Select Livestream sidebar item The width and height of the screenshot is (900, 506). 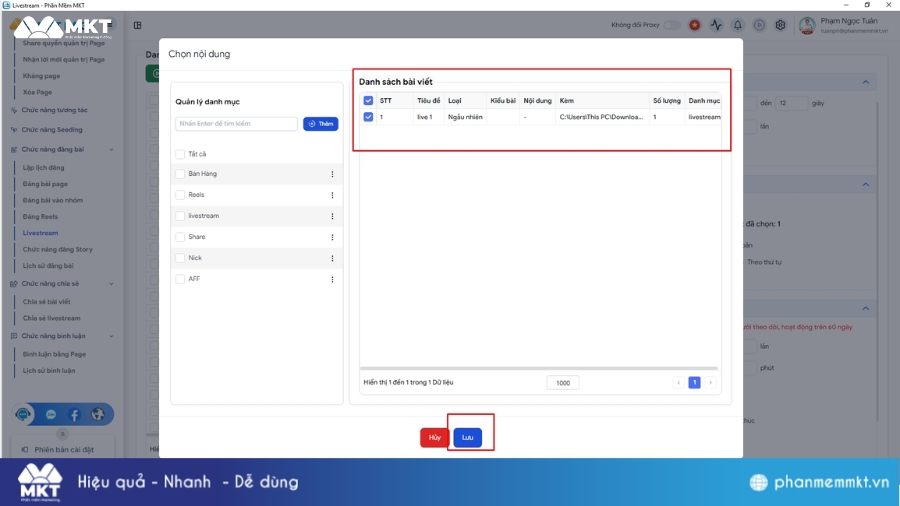point(40,233)
